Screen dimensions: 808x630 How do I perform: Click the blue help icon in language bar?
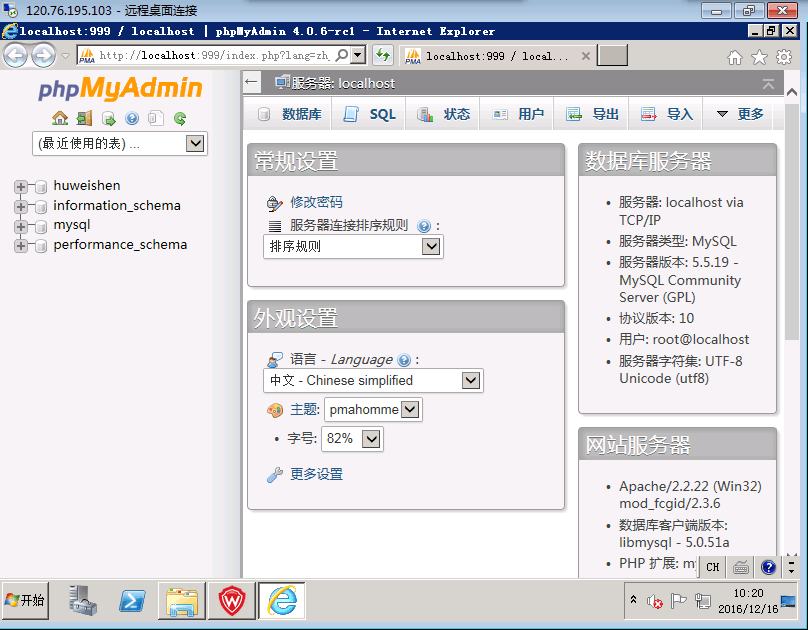[x=768, y=567]
